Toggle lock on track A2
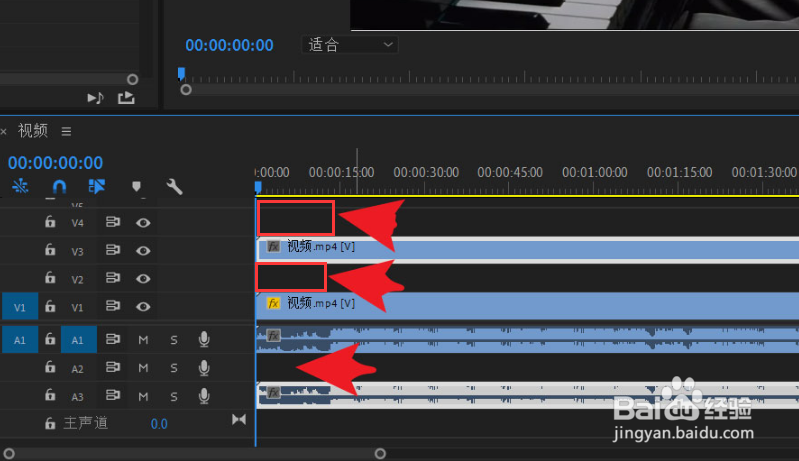Image resolution: width=799 pixels, height=461 pixels. [x=50, y=367]
